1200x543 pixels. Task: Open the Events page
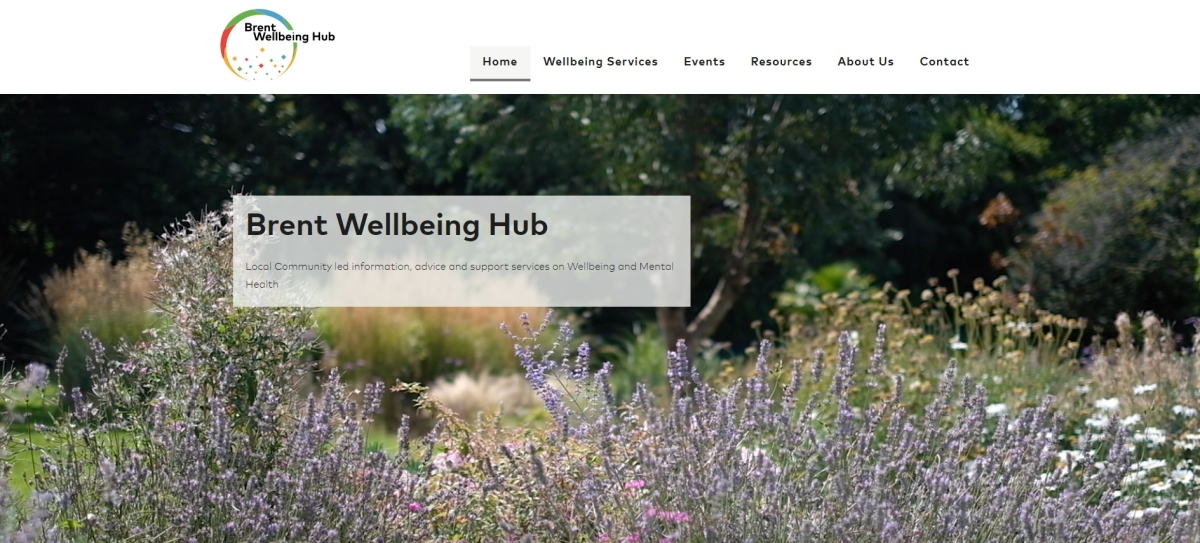pyautogui.click(x=704, y=61)
